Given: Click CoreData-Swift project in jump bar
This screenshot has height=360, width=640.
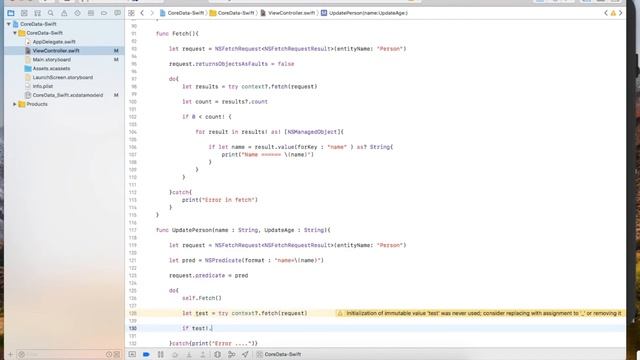Looking at the screenshot, I should 182,13.
